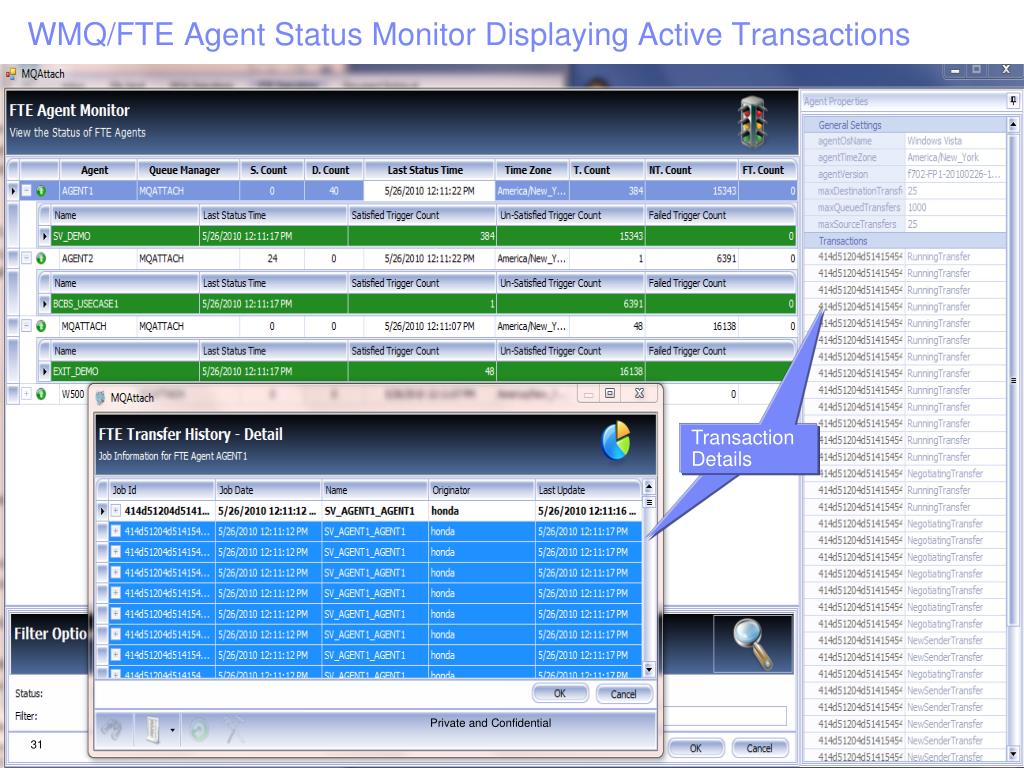1024x768 pixels.
Task: Open the dropdown arrow next to the door toolbar icon
Action: (x=172, y=729)
